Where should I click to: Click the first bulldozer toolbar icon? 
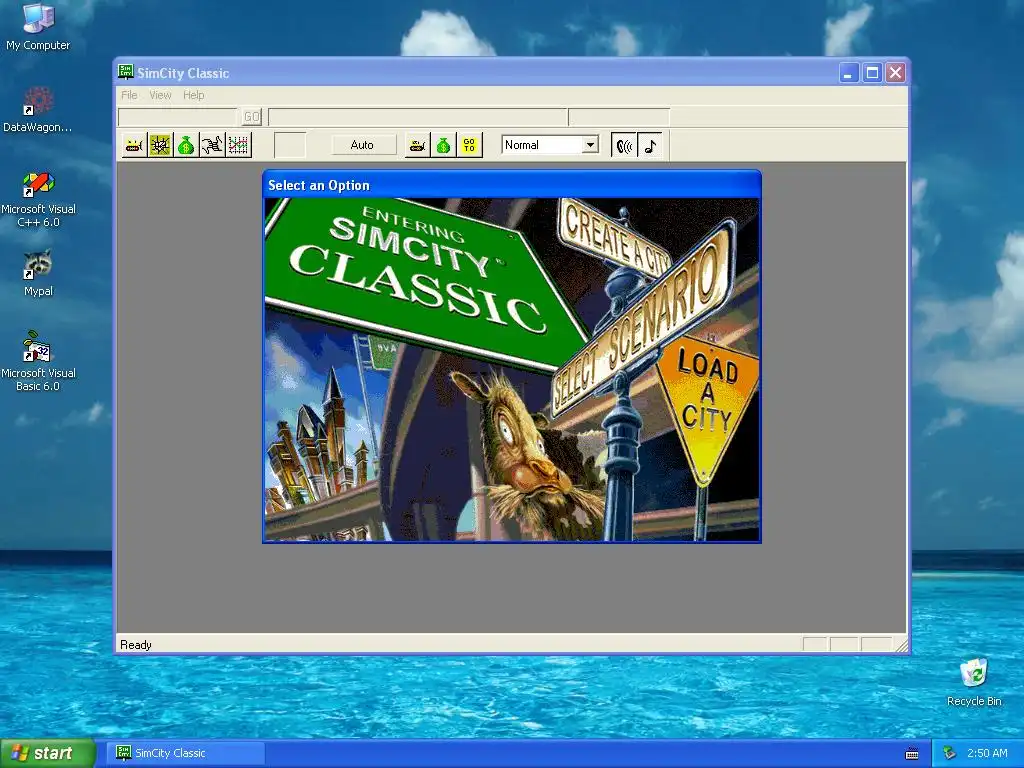(134, 145)
